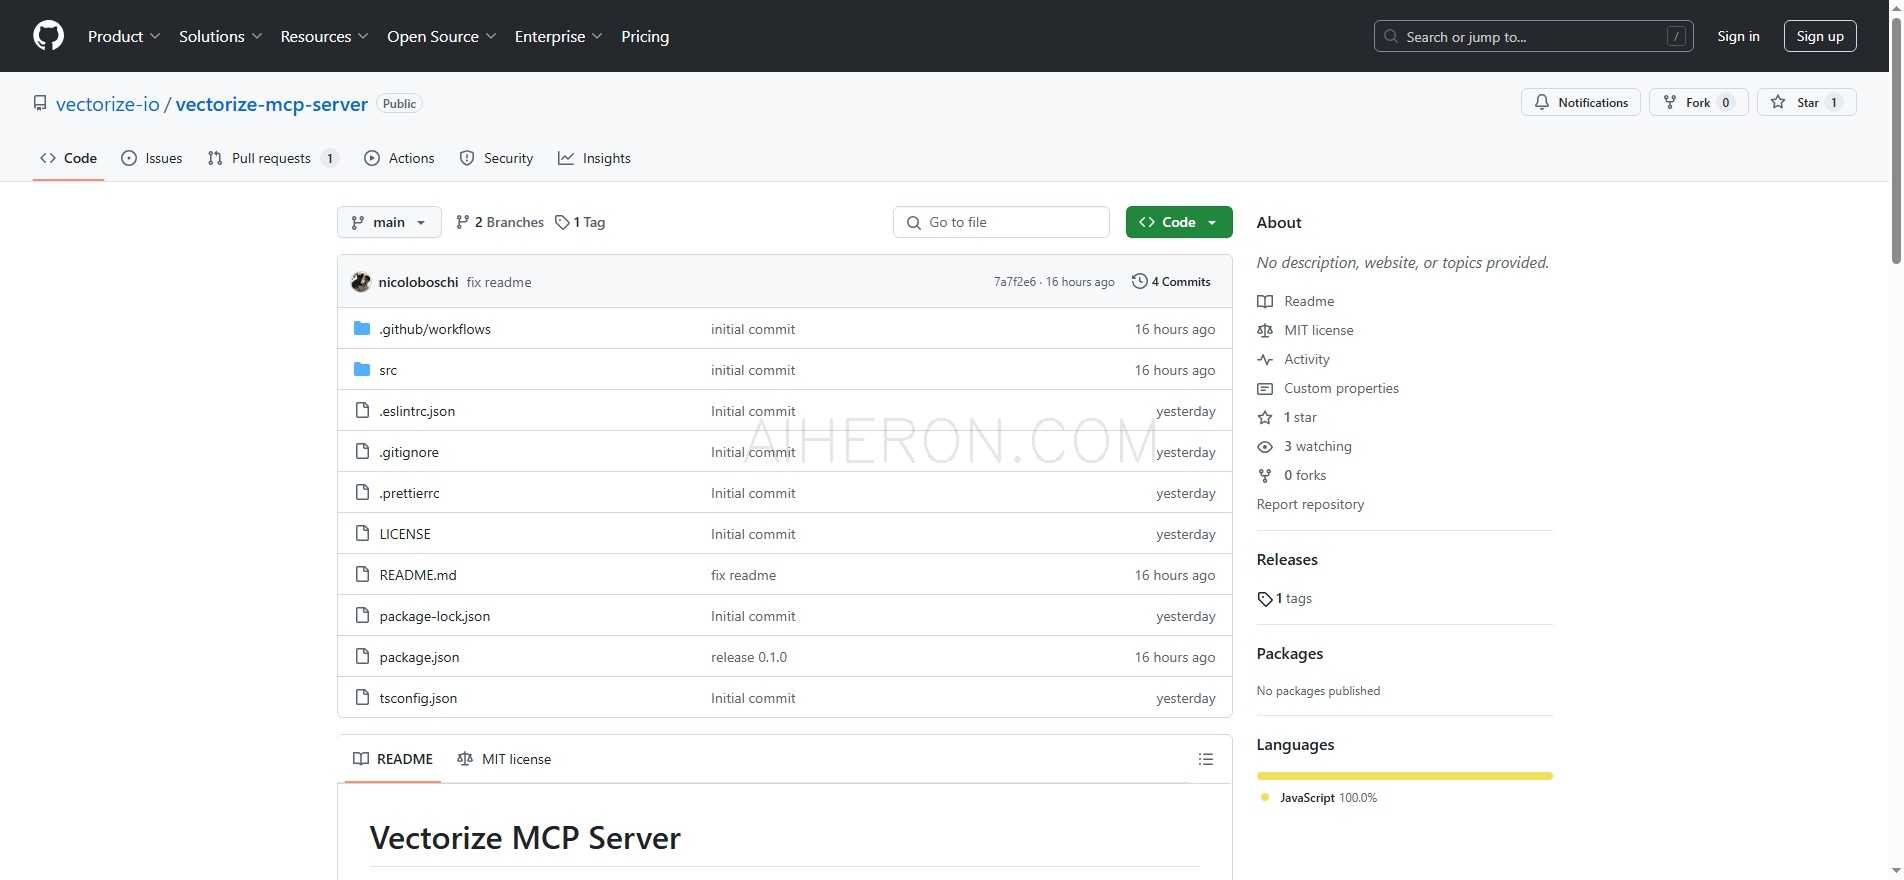
Task: Click the tsconfig.json file icon
Action: (362, 698)
